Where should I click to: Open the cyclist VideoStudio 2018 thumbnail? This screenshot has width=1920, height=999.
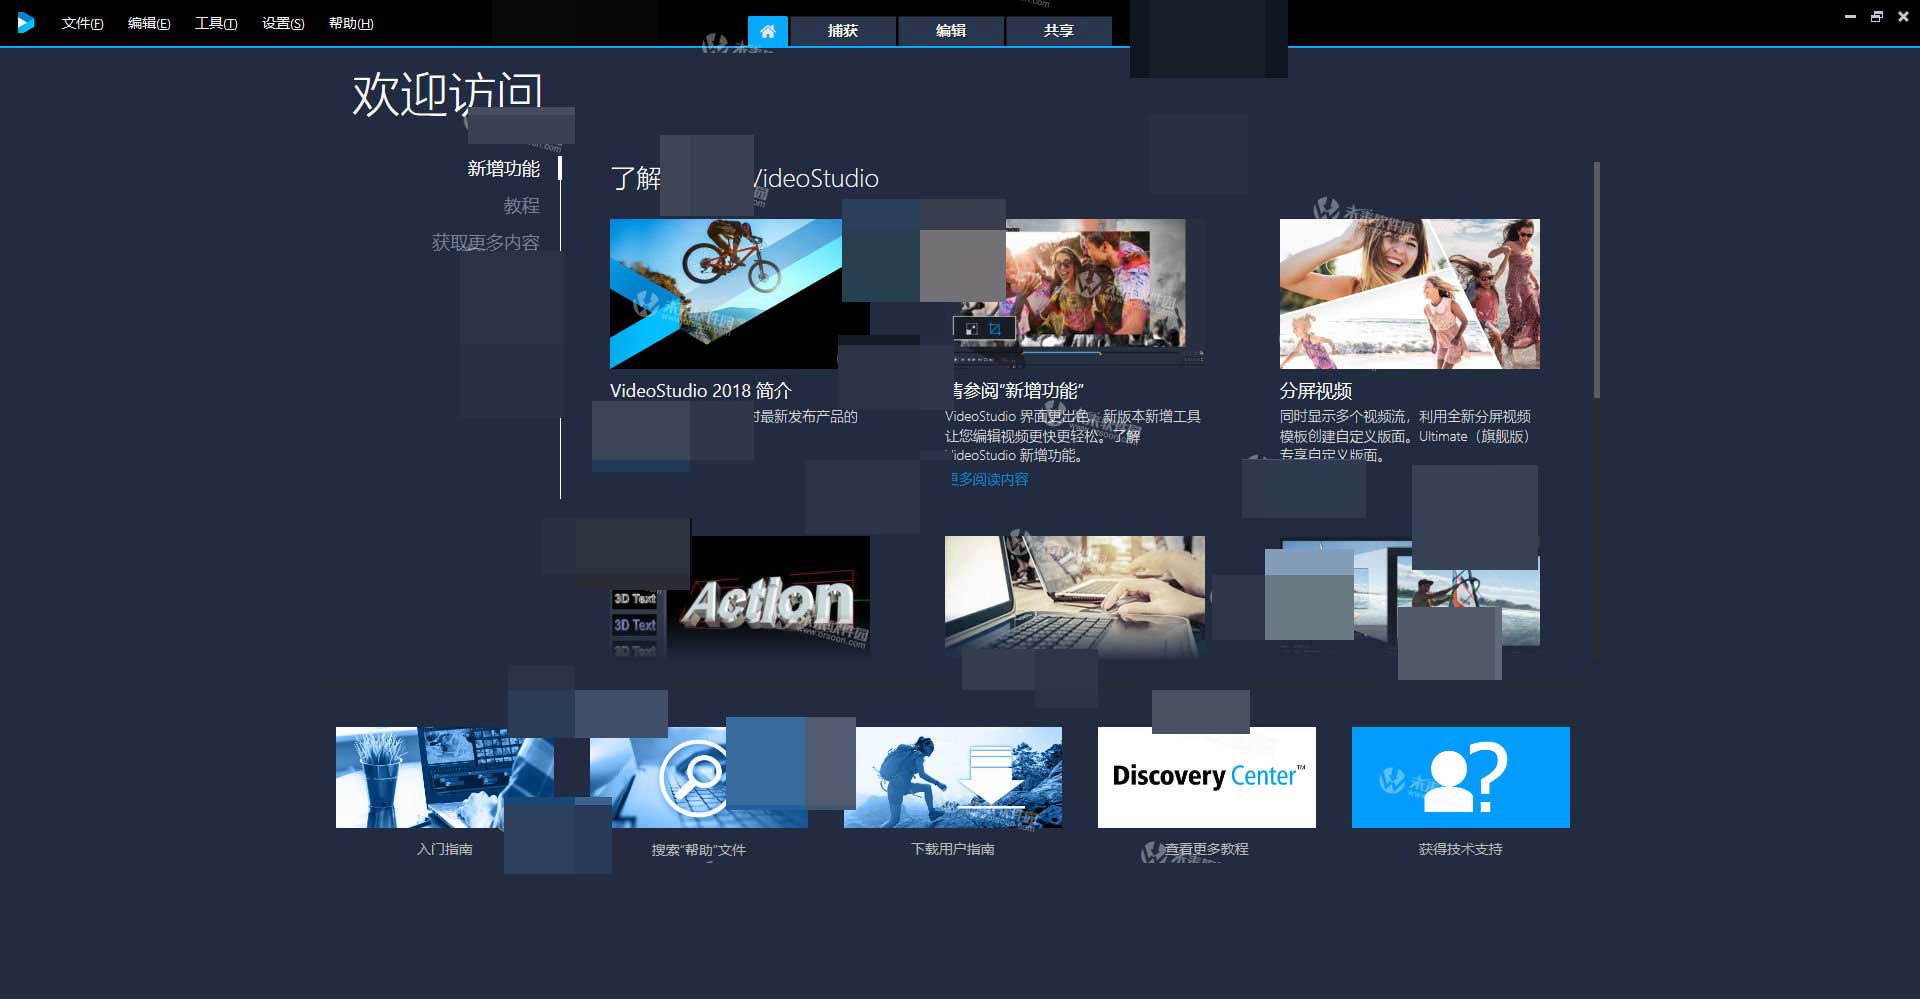pos(740,293)
